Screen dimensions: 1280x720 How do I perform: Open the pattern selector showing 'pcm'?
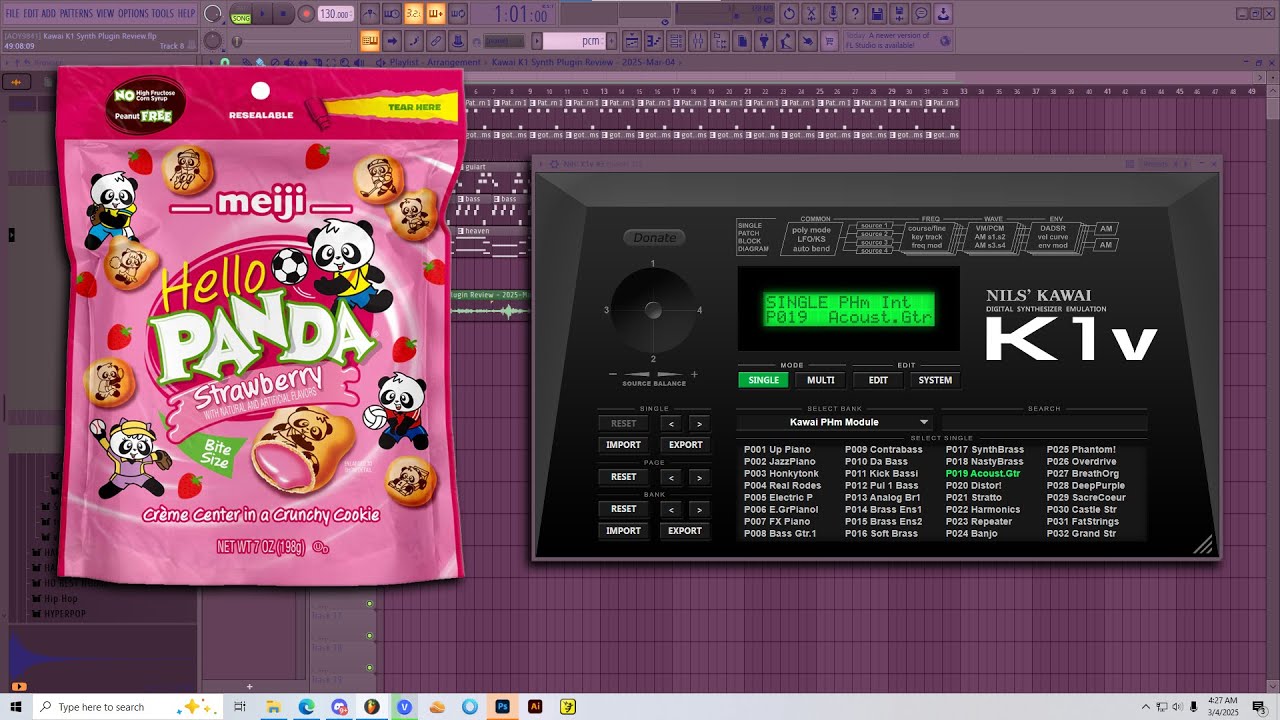(574, 41)
